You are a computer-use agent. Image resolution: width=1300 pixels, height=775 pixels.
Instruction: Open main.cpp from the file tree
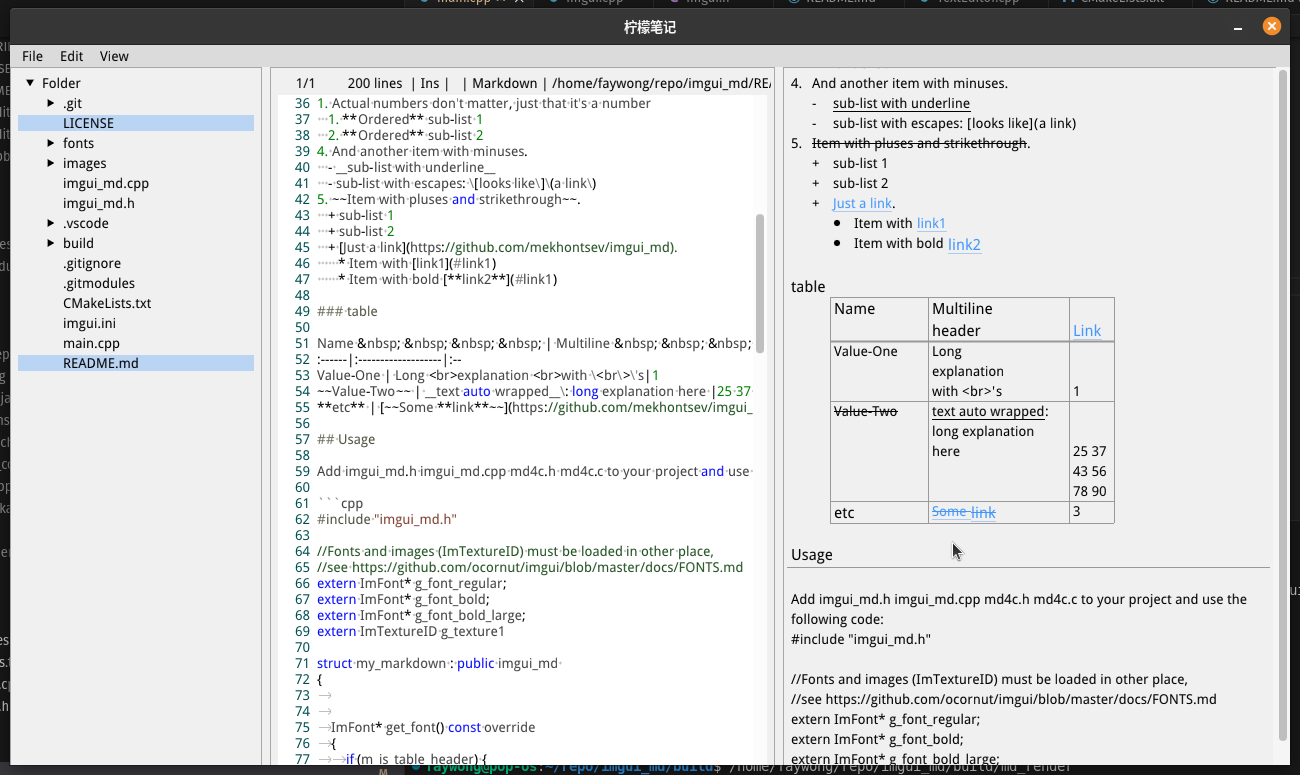tap(91, 343)
